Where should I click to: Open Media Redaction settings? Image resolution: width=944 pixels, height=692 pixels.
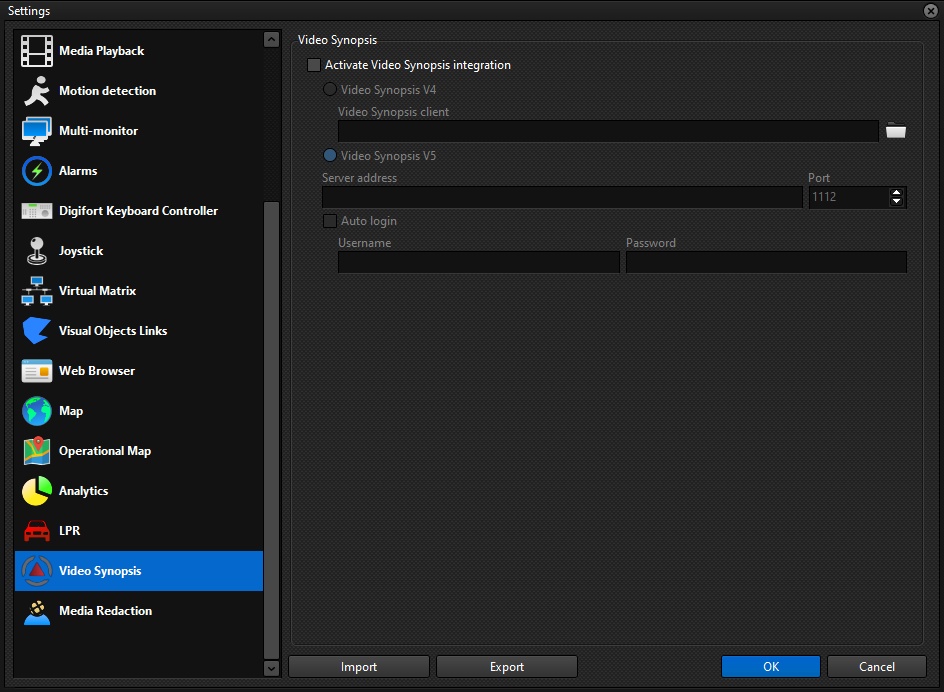click(x=138, y=611)
